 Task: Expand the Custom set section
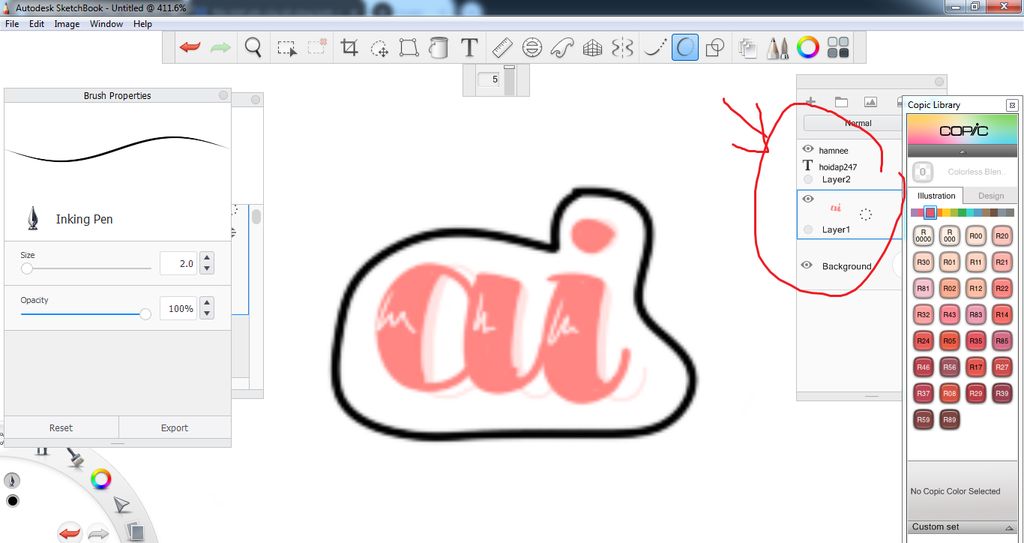(x=962, y=527)
